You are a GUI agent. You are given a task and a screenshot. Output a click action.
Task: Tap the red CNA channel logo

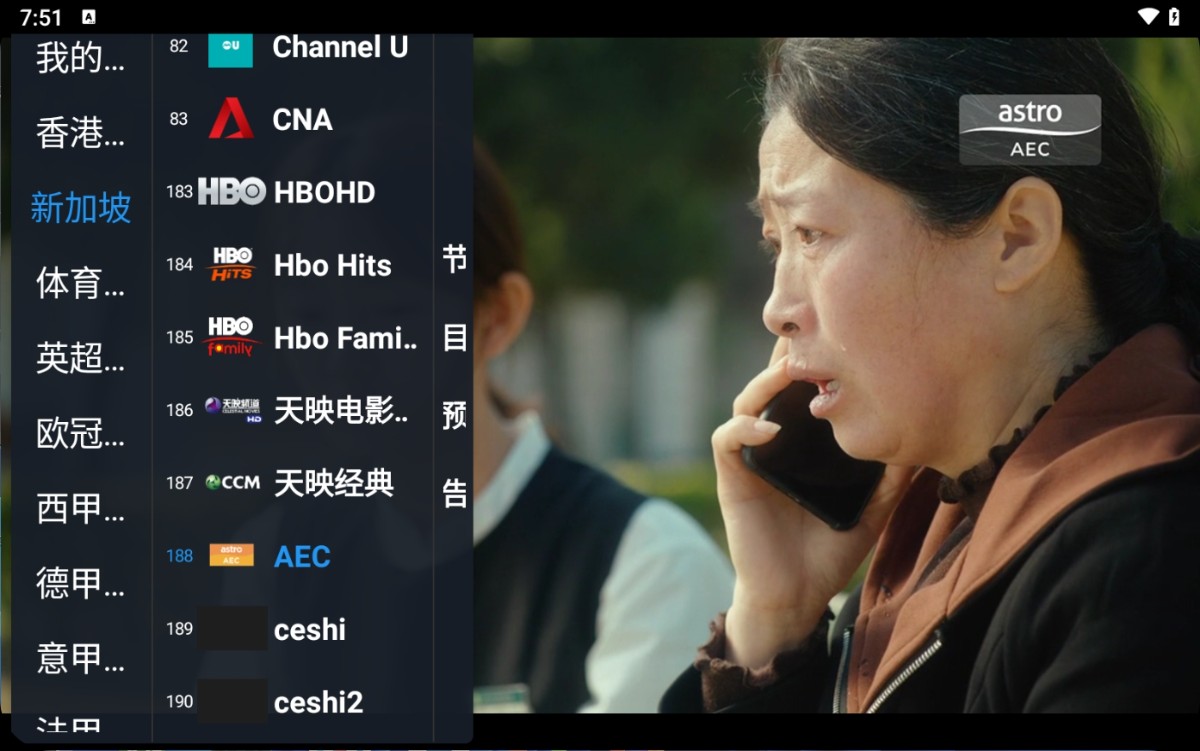pyautogui.click(x=231, y=119)
